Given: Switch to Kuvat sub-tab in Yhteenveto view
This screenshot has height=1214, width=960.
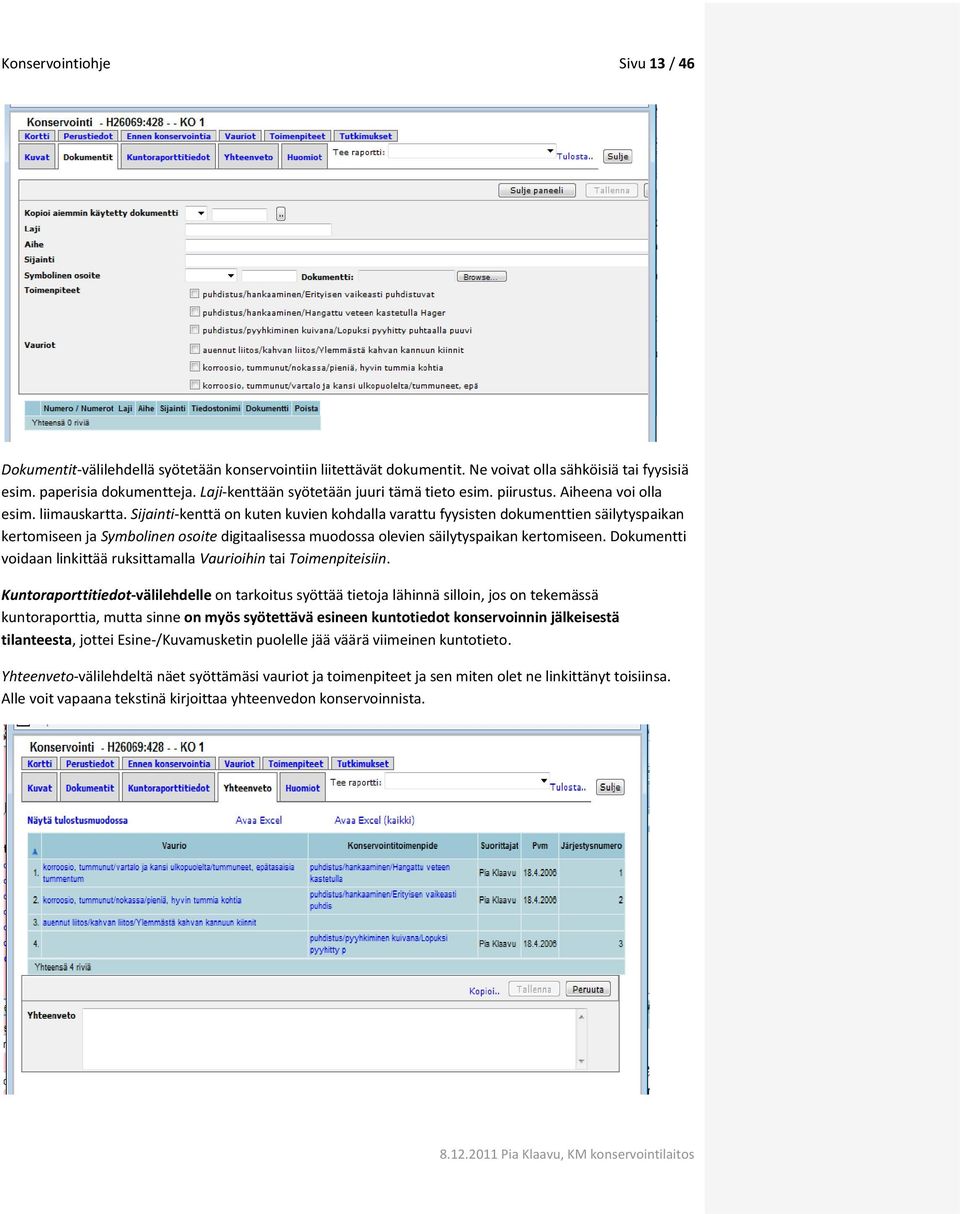Looking at the screenshot, I should 39,788.
